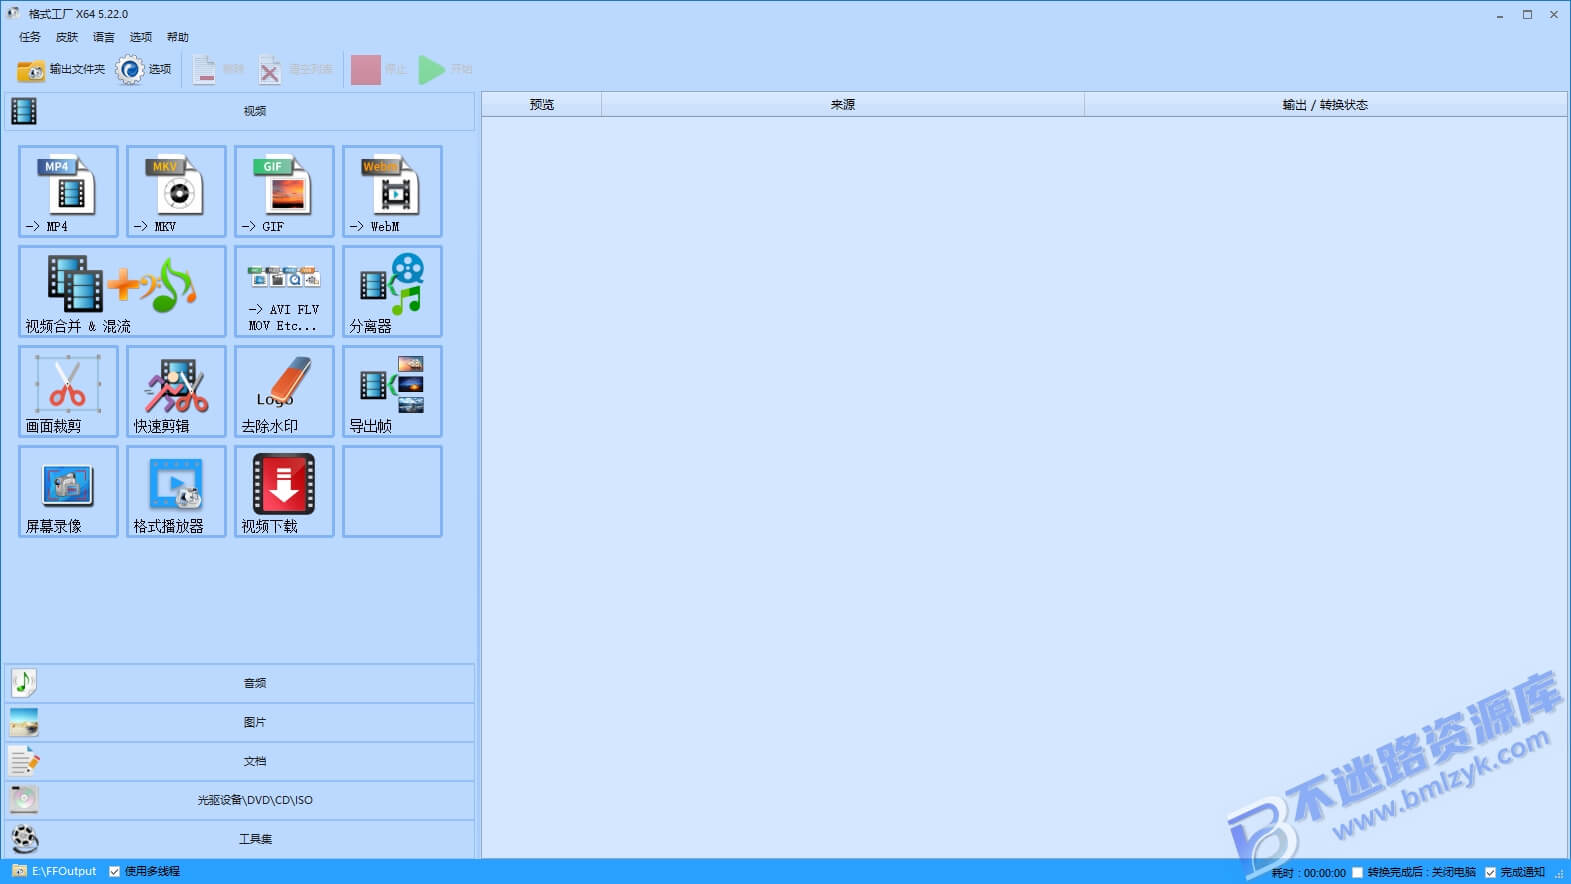Open the 语言 language menu
Viewport: 1571px width, 884px height.
(x=104, y=37)
